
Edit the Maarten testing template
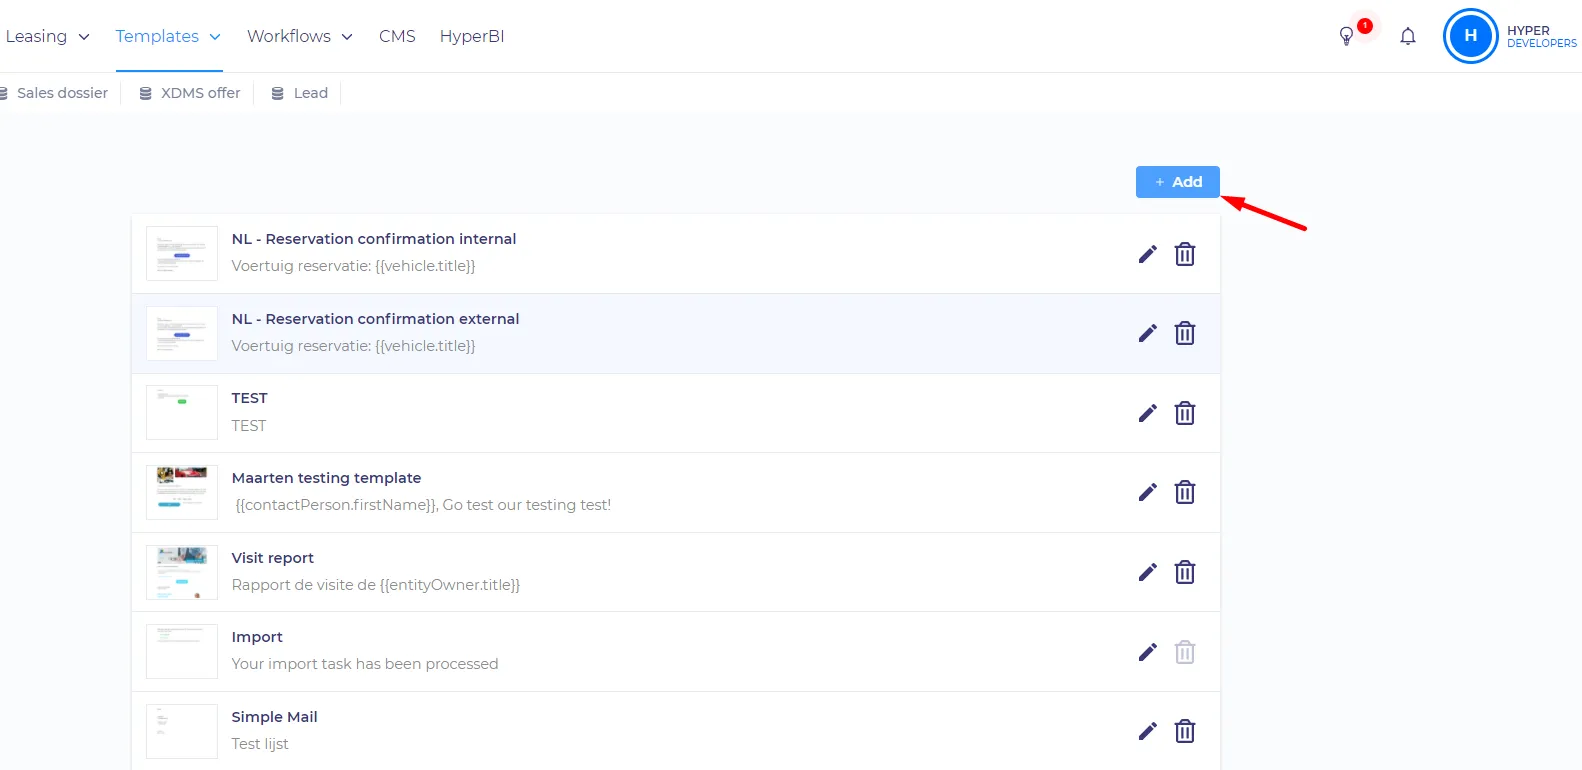1147,492
